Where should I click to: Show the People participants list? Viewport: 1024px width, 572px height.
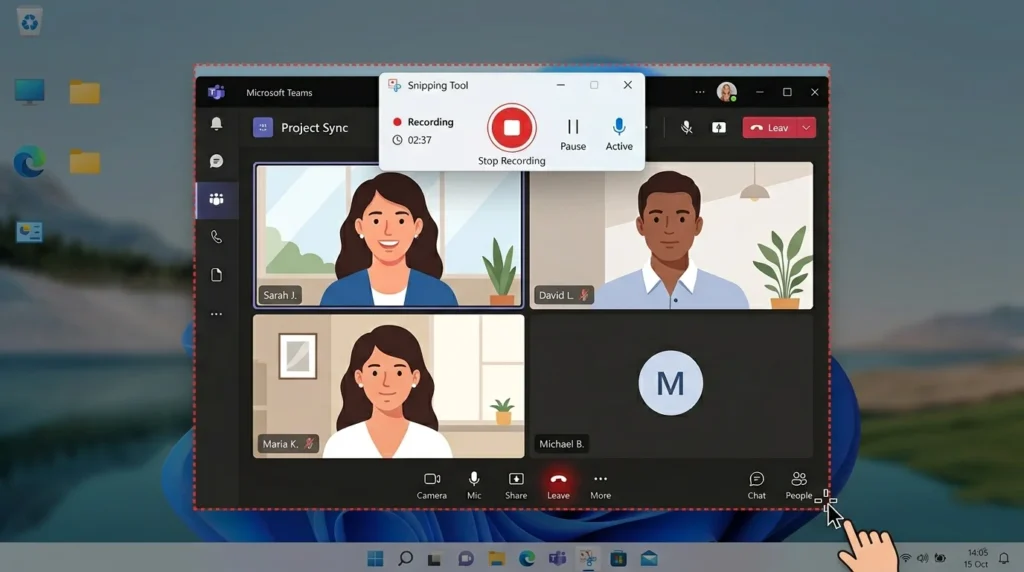click(x=799, y=484)
